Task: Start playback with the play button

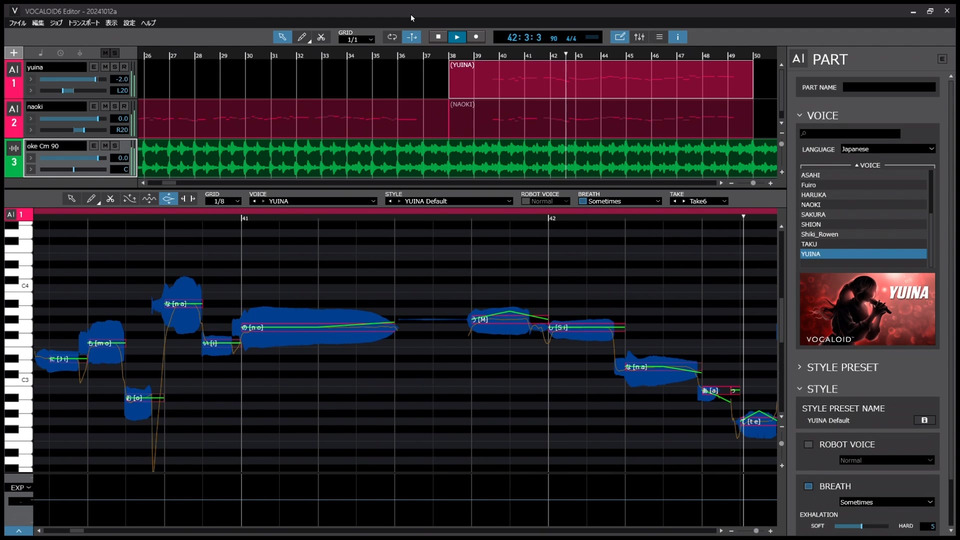Action: click(x=457, y=37)
